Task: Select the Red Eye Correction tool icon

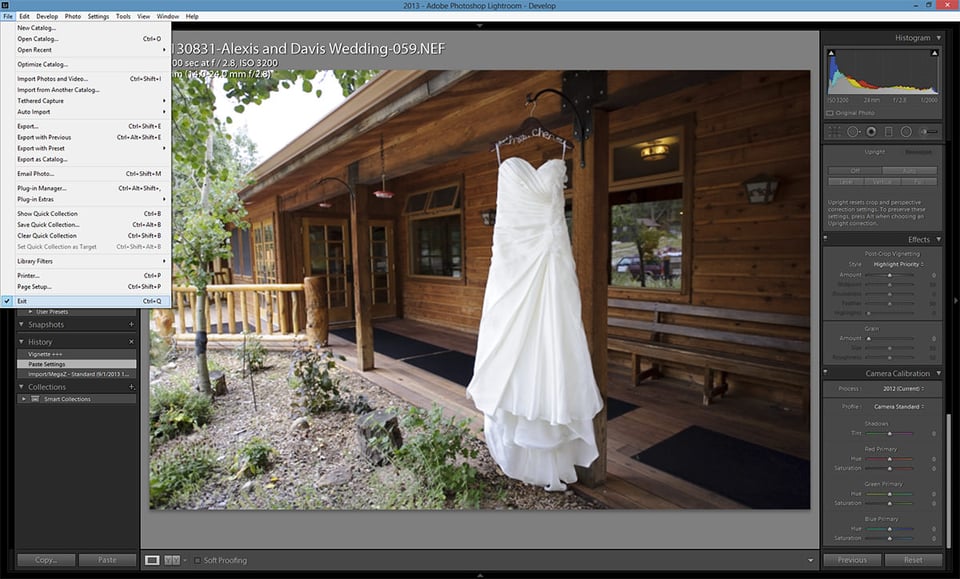Action: (x=871, y=132)
